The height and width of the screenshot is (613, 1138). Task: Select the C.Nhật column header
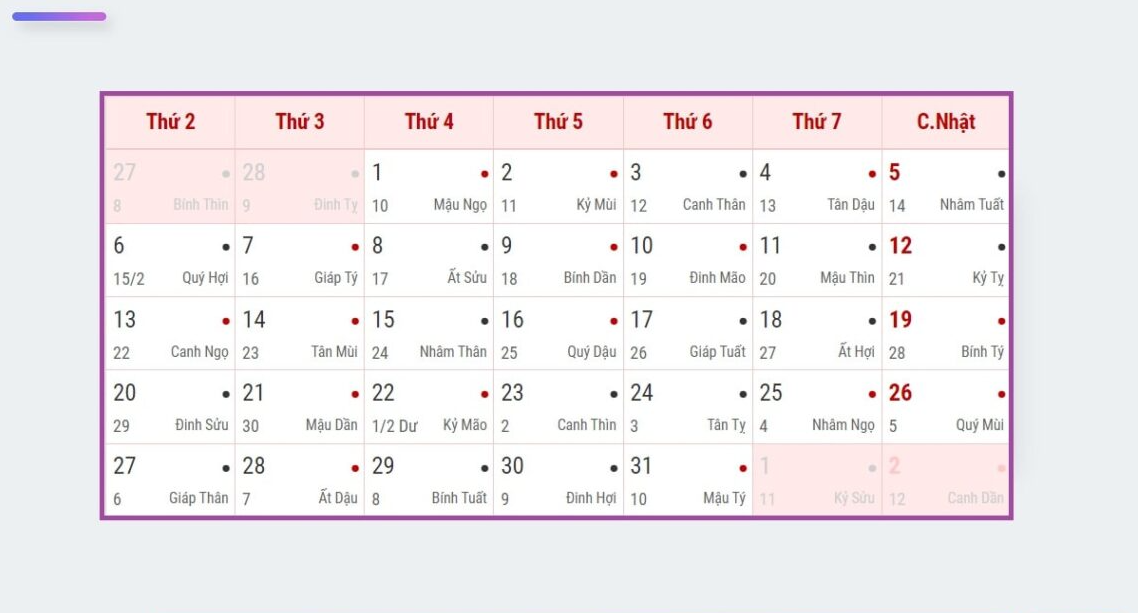946,122
